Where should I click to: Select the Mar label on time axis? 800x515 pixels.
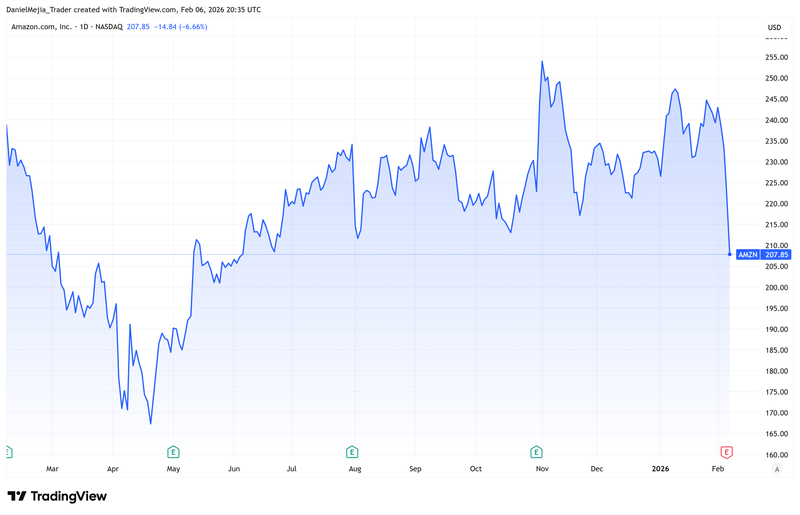point(52,468)
